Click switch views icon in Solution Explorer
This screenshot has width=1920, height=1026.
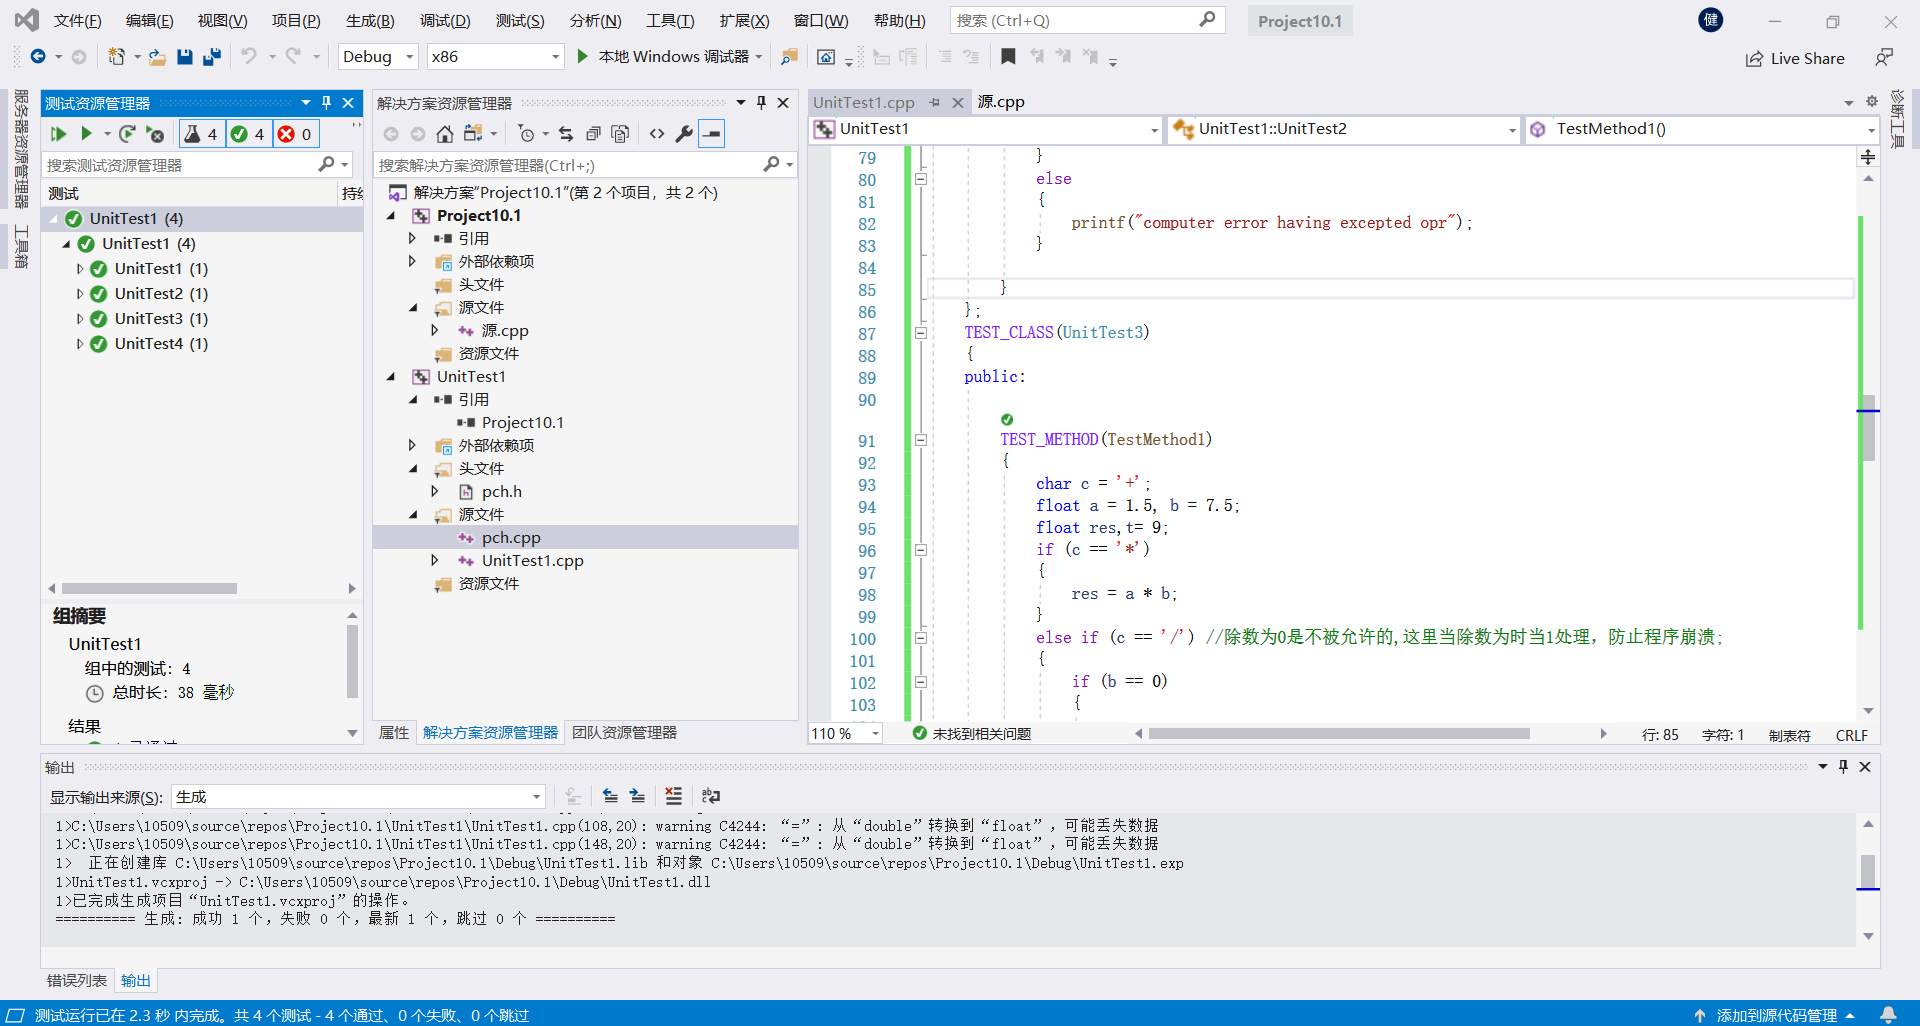473,134
